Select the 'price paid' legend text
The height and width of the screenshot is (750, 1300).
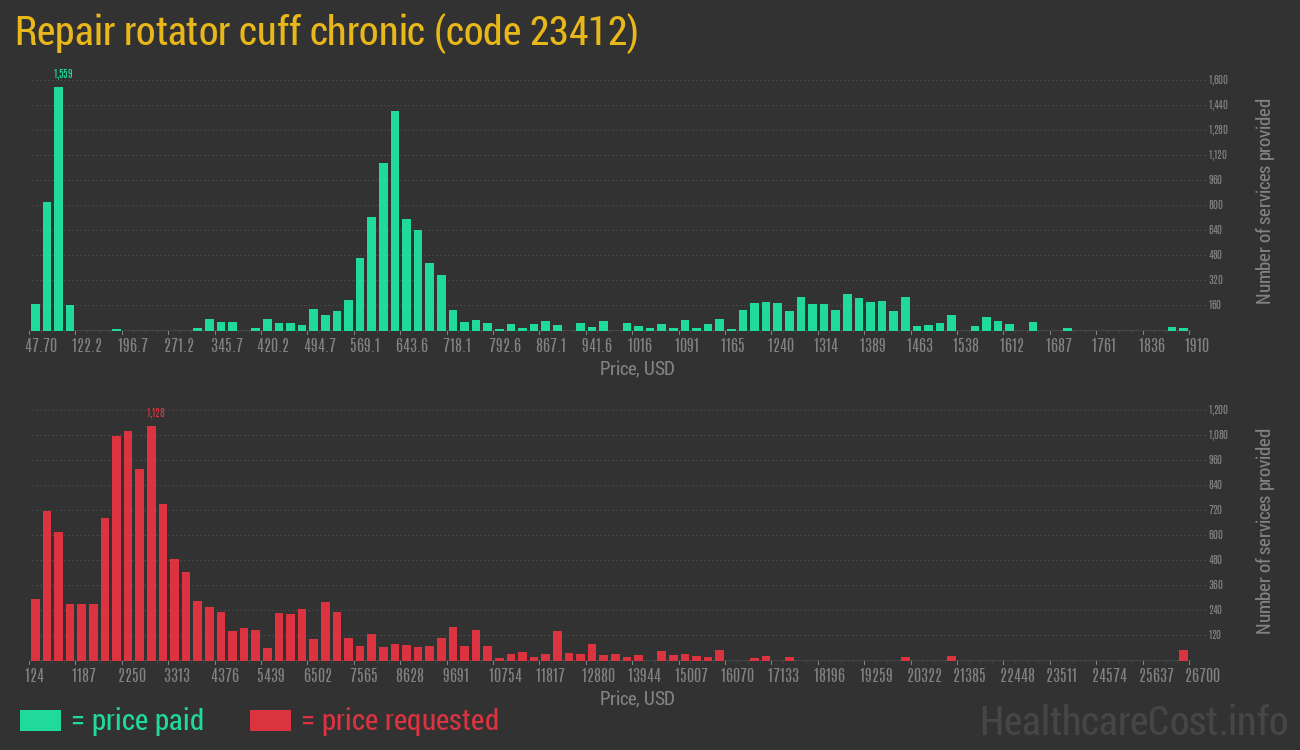point(137,720)
